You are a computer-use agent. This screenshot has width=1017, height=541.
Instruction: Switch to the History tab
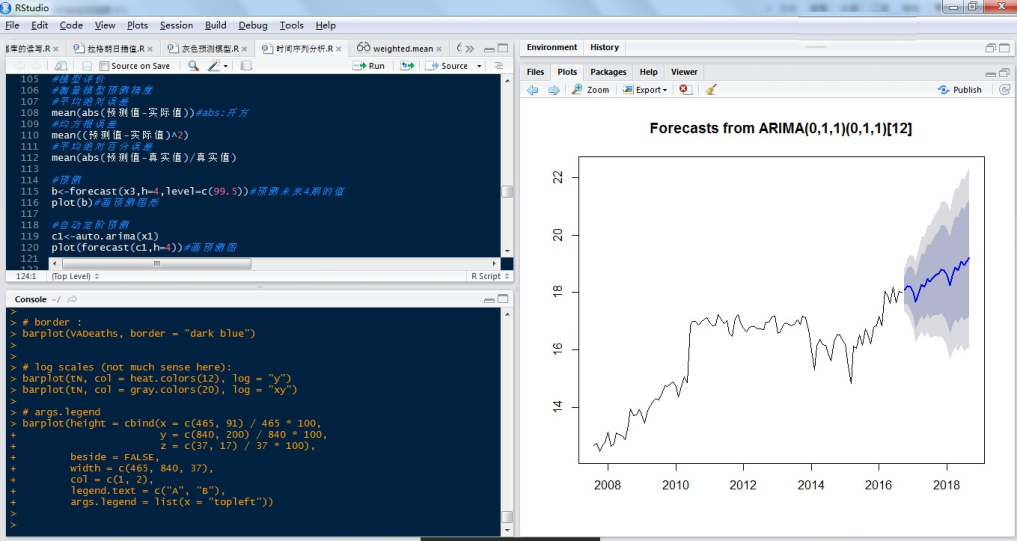604,47
